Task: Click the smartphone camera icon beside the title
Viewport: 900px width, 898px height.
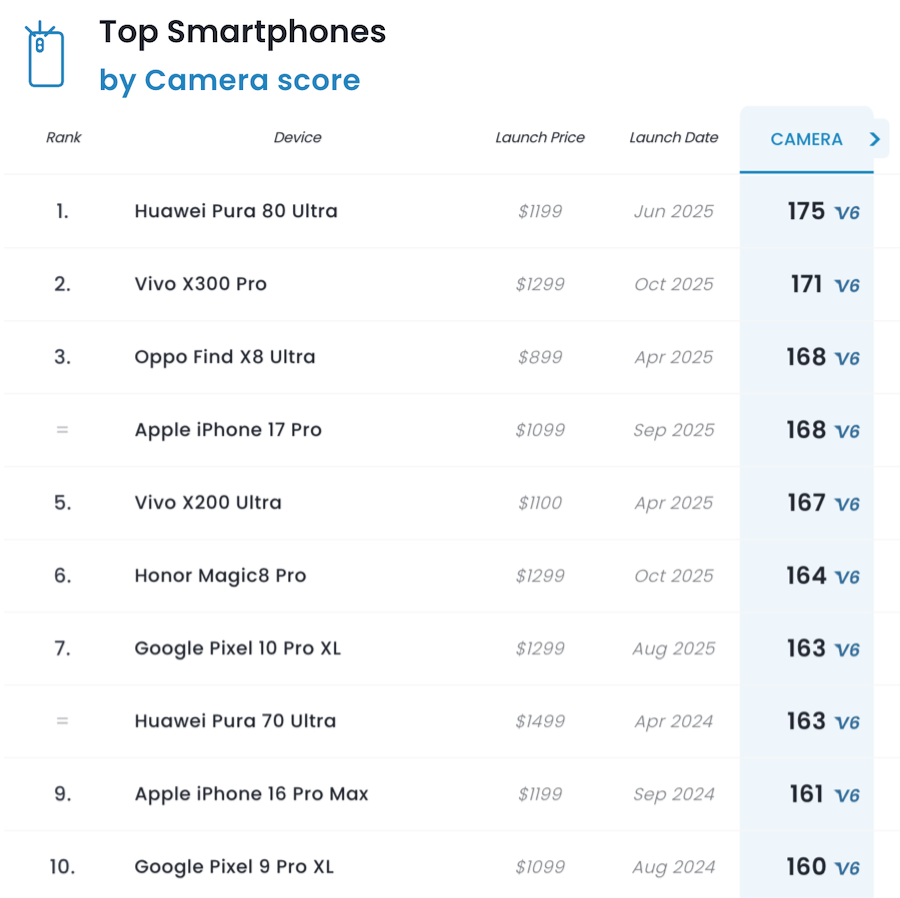Action: click(x=44, y=56)
